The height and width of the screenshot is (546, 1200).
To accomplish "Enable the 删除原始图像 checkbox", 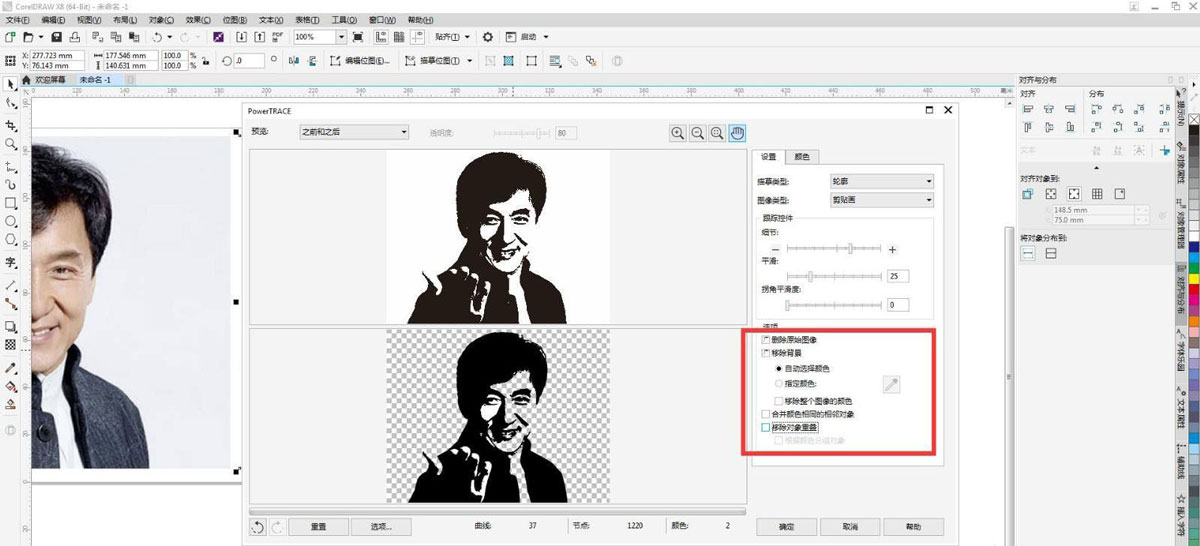I will pos(766,340).
